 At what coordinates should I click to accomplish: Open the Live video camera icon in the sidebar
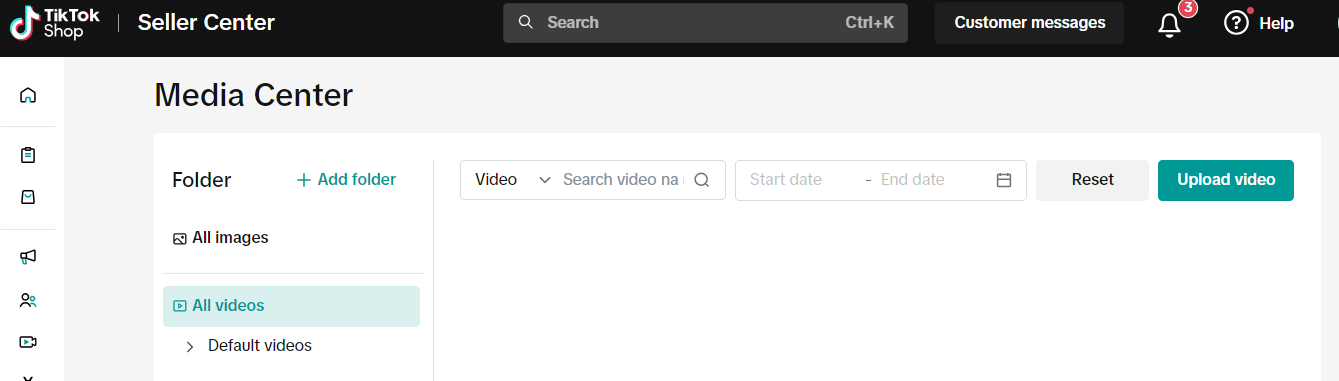click(x=28, y=341)
